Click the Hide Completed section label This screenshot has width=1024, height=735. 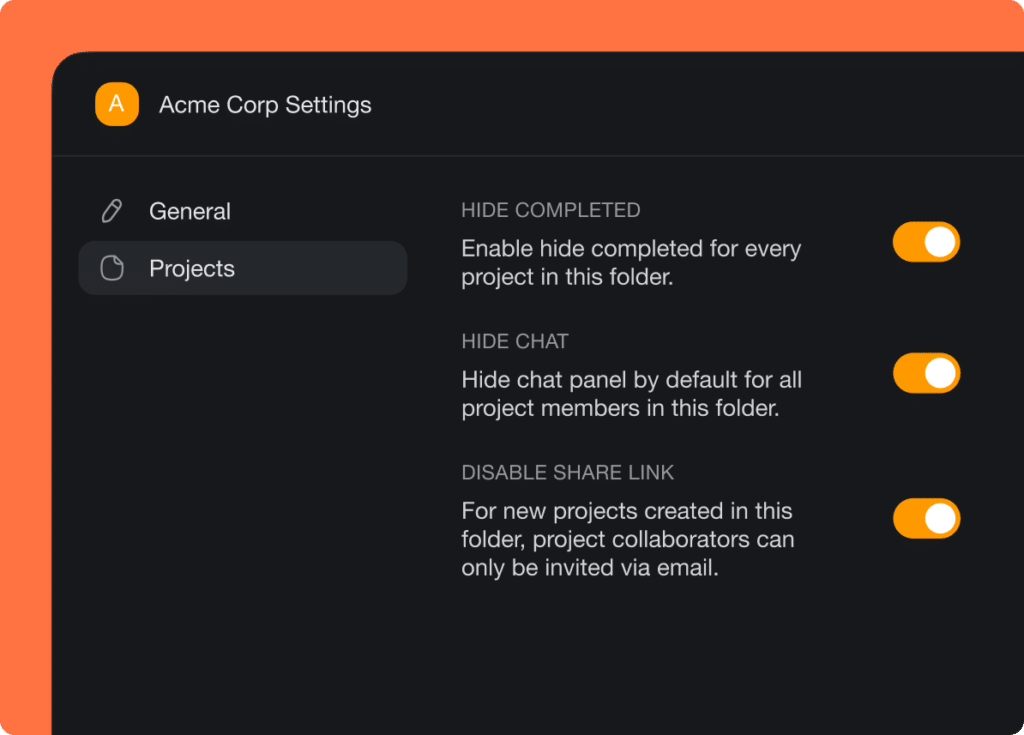pos(551,210)
